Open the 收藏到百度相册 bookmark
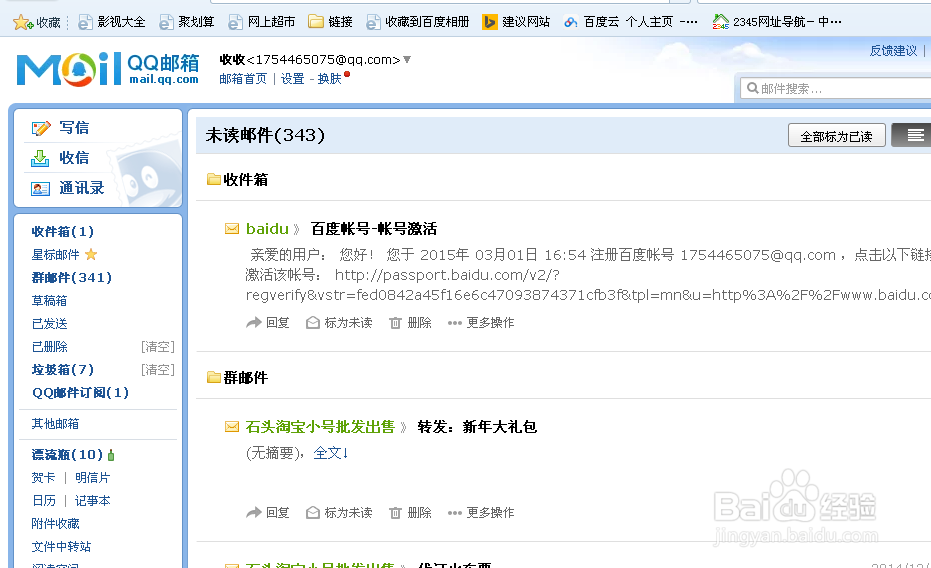 pyautogui.click(x=417, y=22)
